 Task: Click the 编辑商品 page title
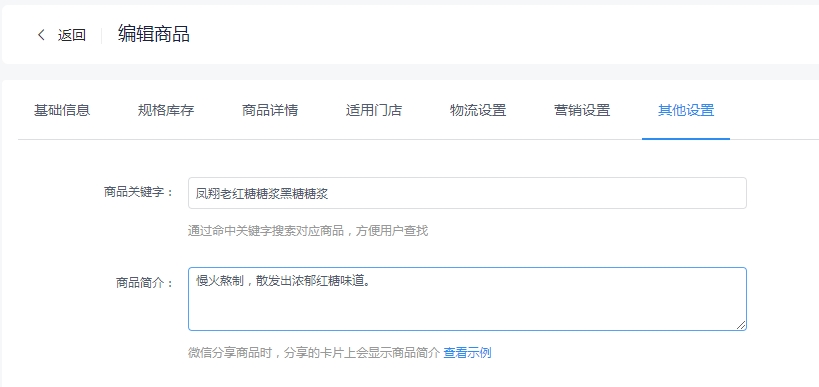[x=154, y=34]
